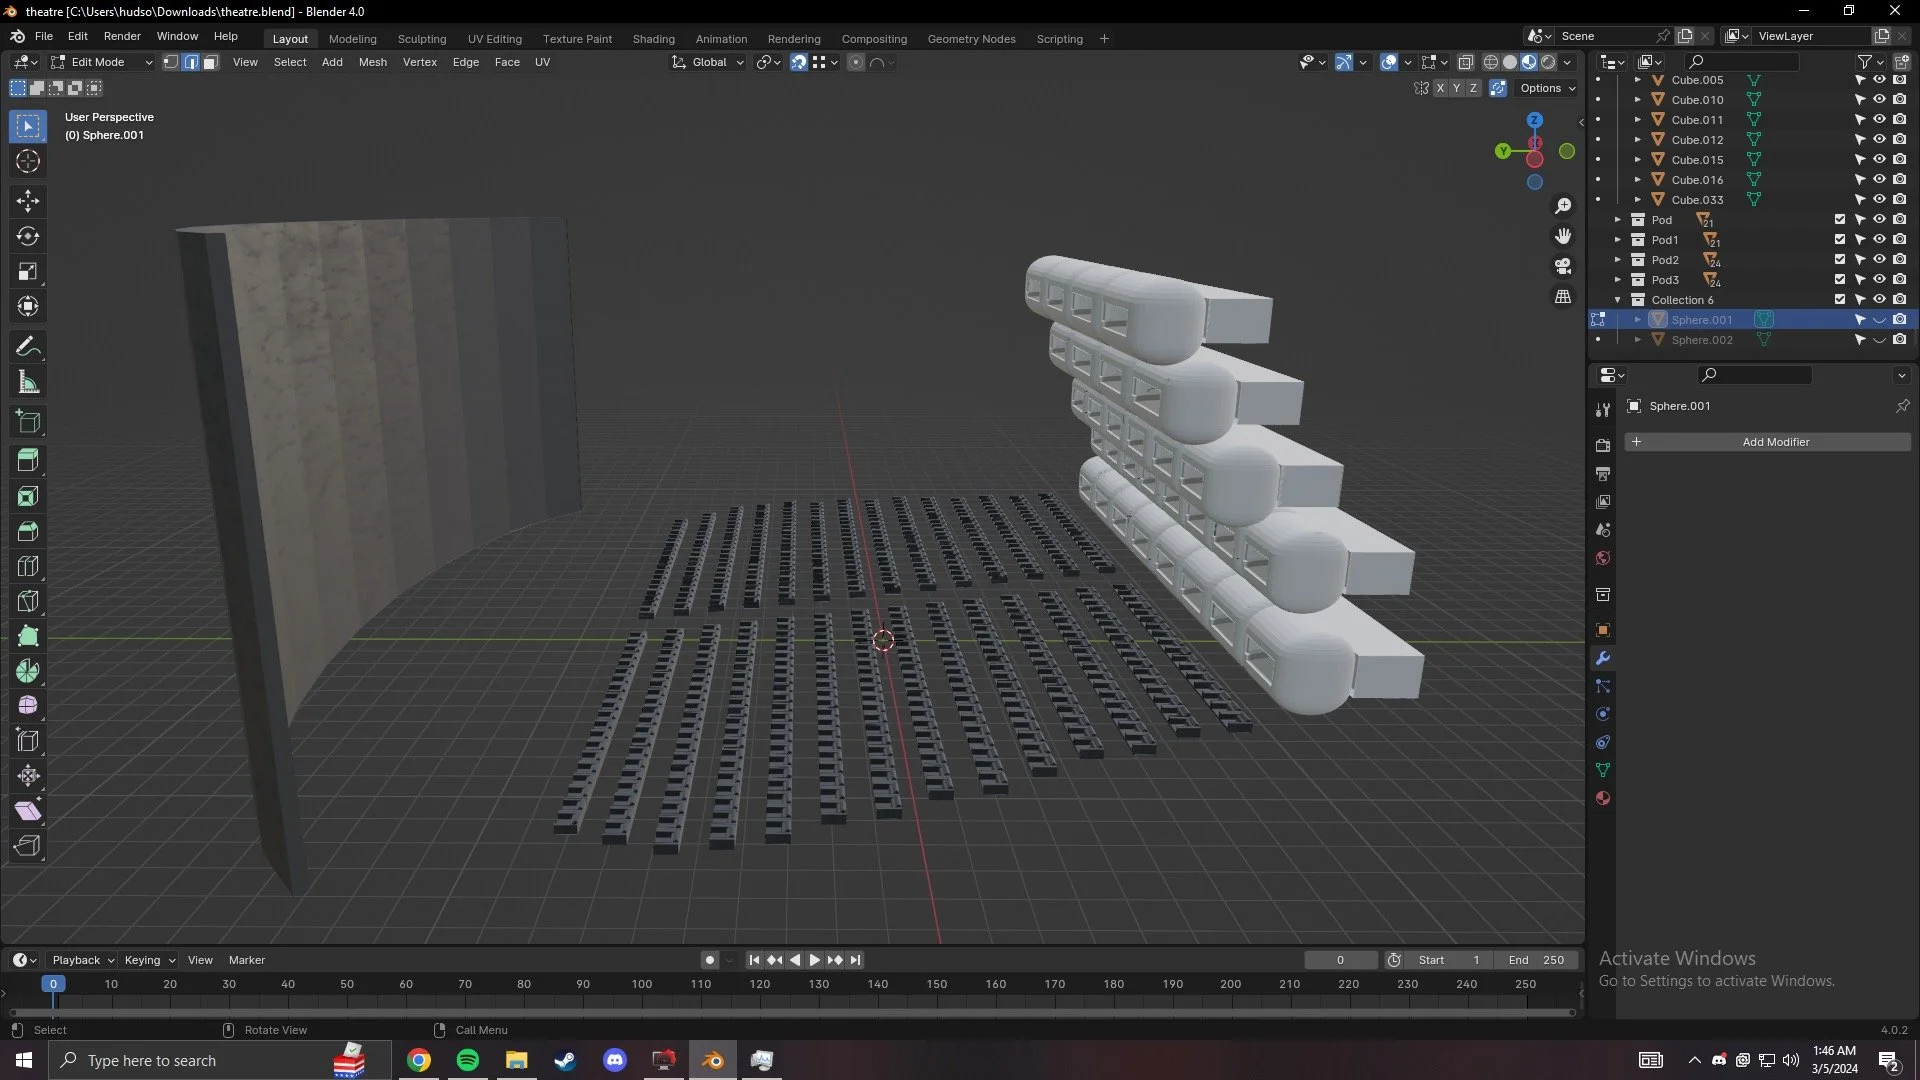Toggle the auto keying record button
Viewport: 1920px width, 1080px height.
pos(710,960)
